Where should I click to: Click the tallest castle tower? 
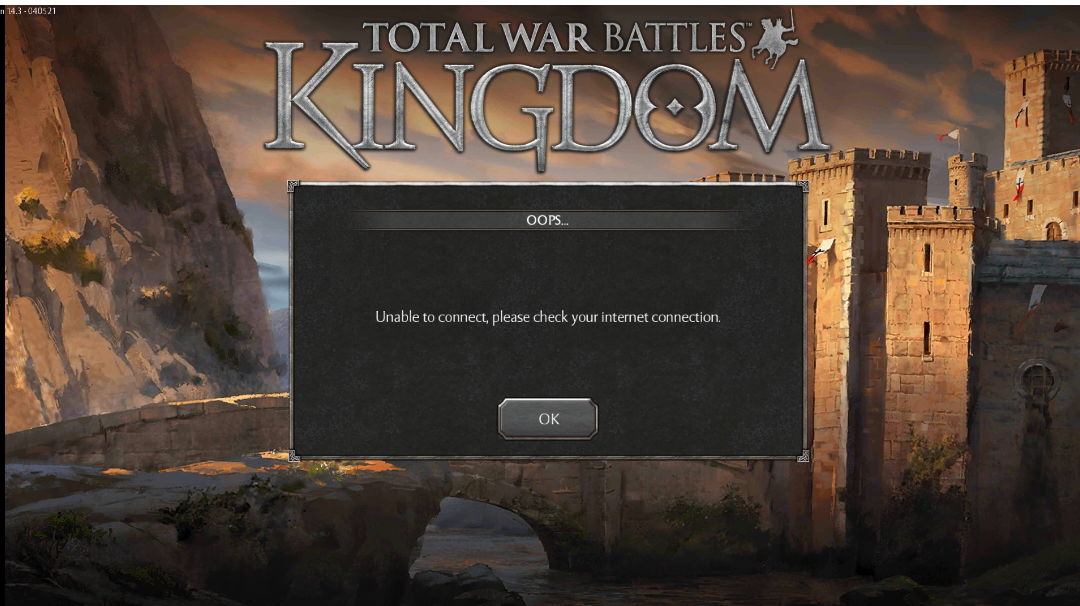pos(1041,110)
